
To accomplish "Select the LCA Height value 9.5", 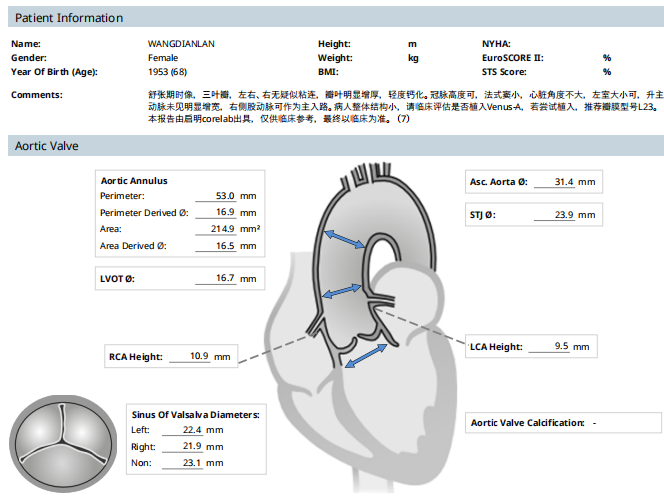I will click(561, 347).
